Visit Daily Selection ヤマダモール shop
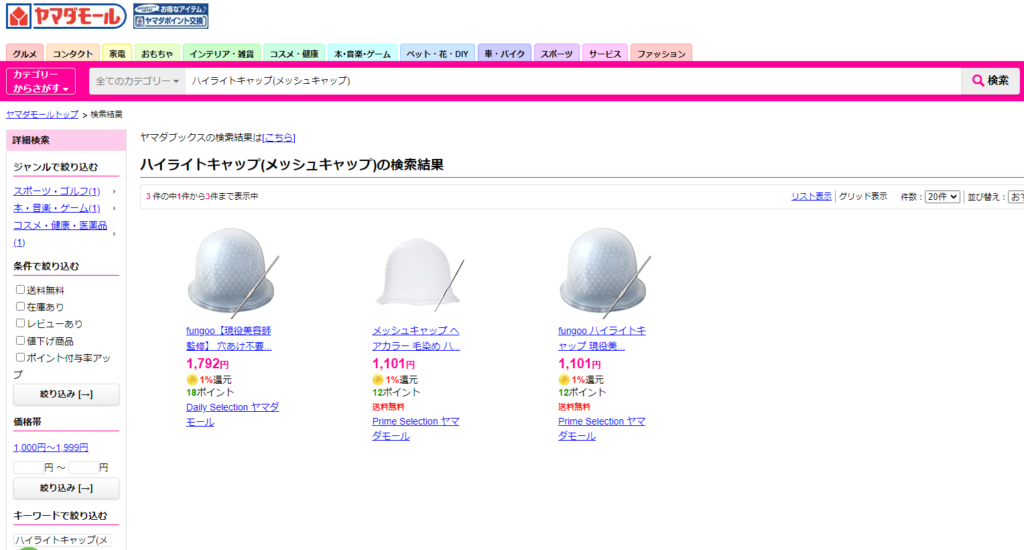1024x550 pixels. (x=232, y=415)
